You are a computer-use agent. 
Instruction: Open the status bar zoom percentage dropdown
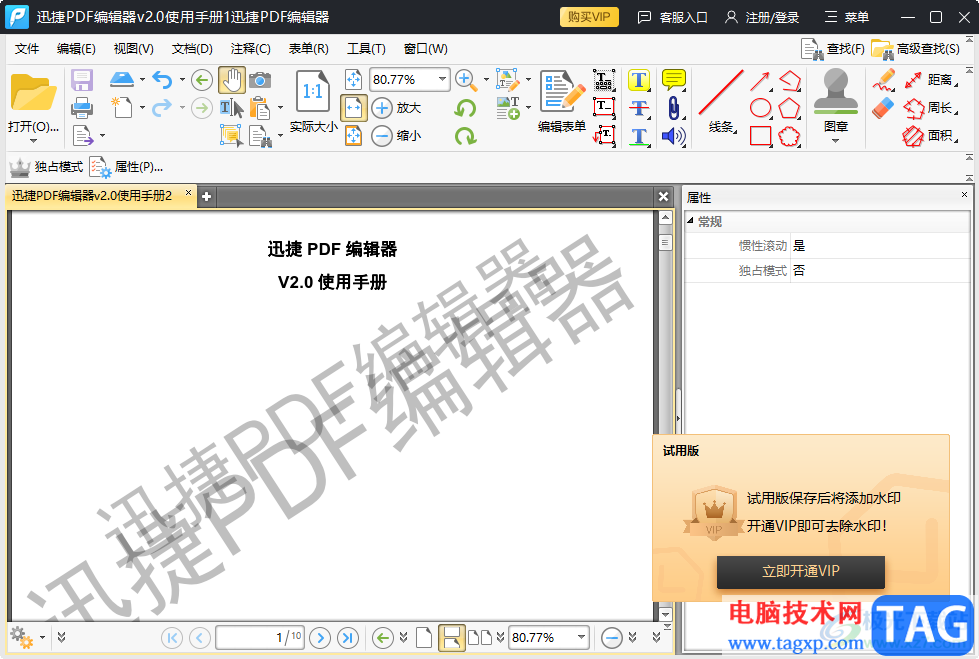pyautogui.click(x=581, y=638)
